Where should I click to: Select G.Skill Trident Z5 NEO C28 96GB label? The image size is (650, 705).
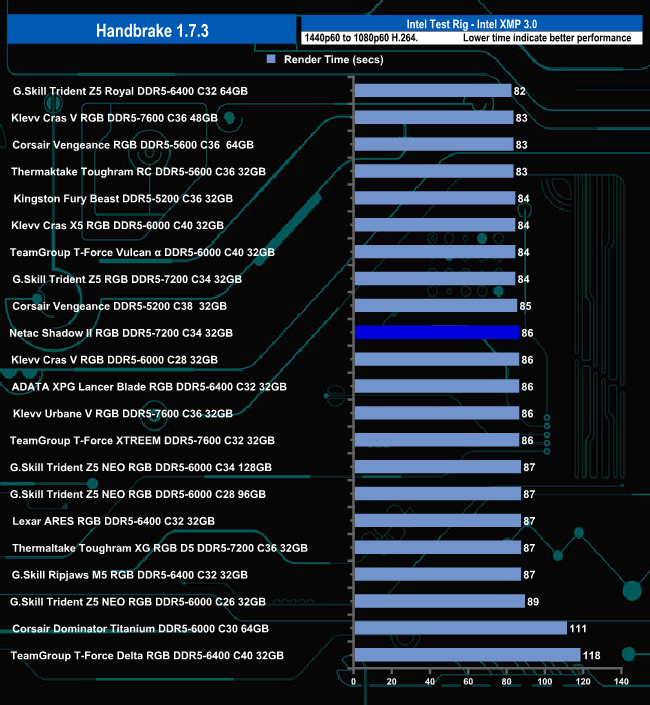138,495
